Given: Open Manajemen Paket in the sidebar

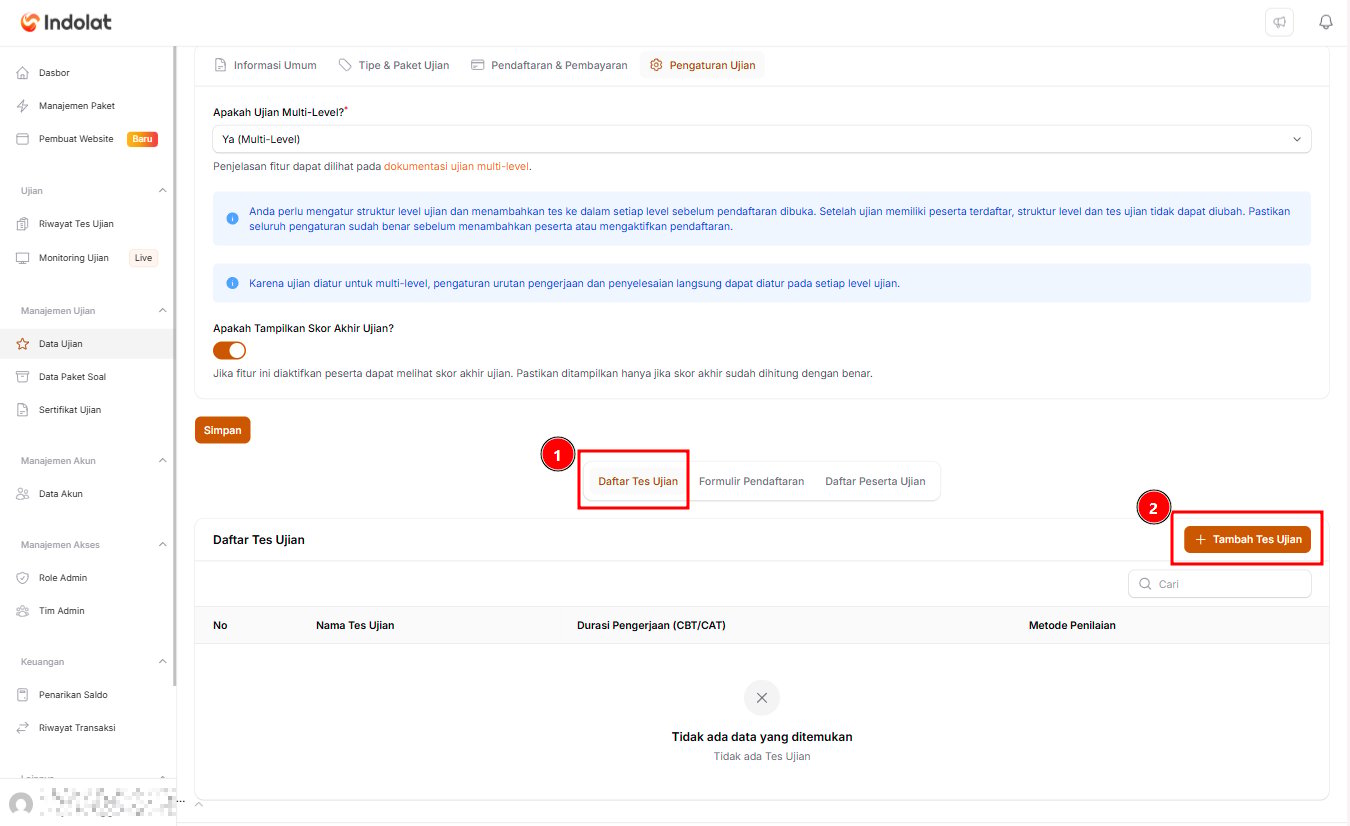Looking at the screenshot, I should [88, 106].
